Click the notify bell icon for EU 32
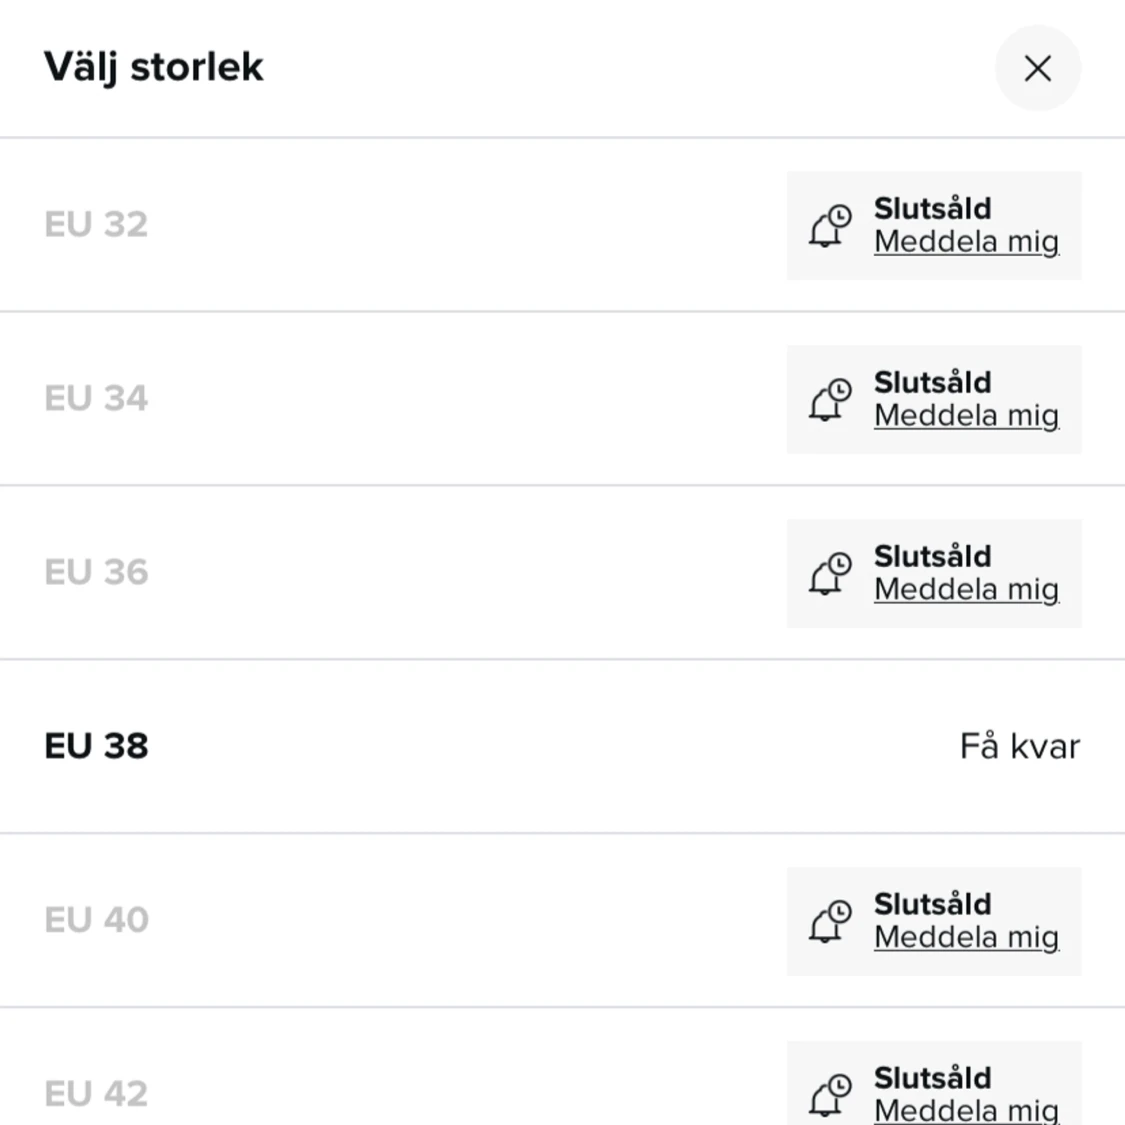Screen dimensions: 1125x1125 (830, 226)
